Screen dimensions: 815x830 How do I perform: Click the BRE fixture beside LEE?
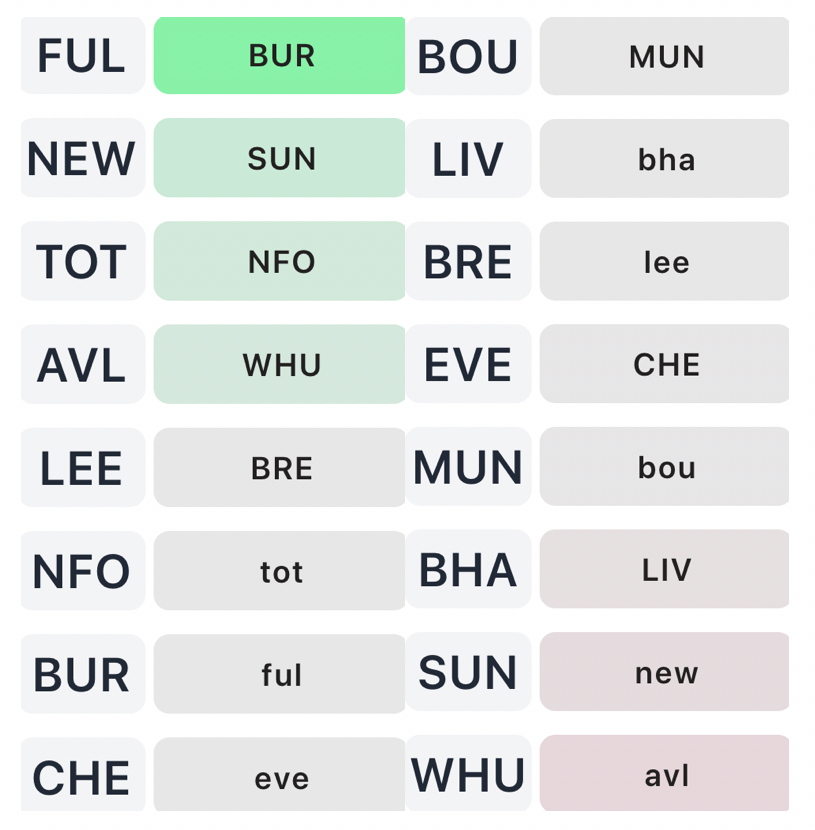click(280, 468)
